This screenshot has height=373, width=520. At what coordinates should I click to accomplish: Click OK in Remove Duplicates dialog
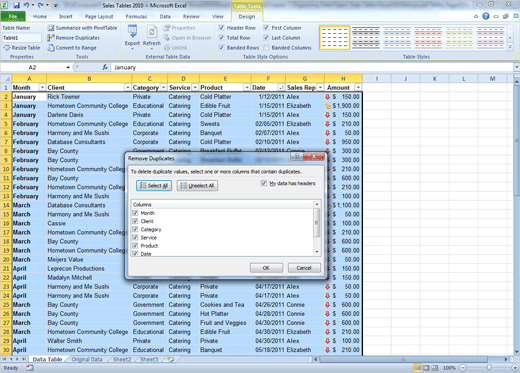pyautogui.click(x=266, y=268)
